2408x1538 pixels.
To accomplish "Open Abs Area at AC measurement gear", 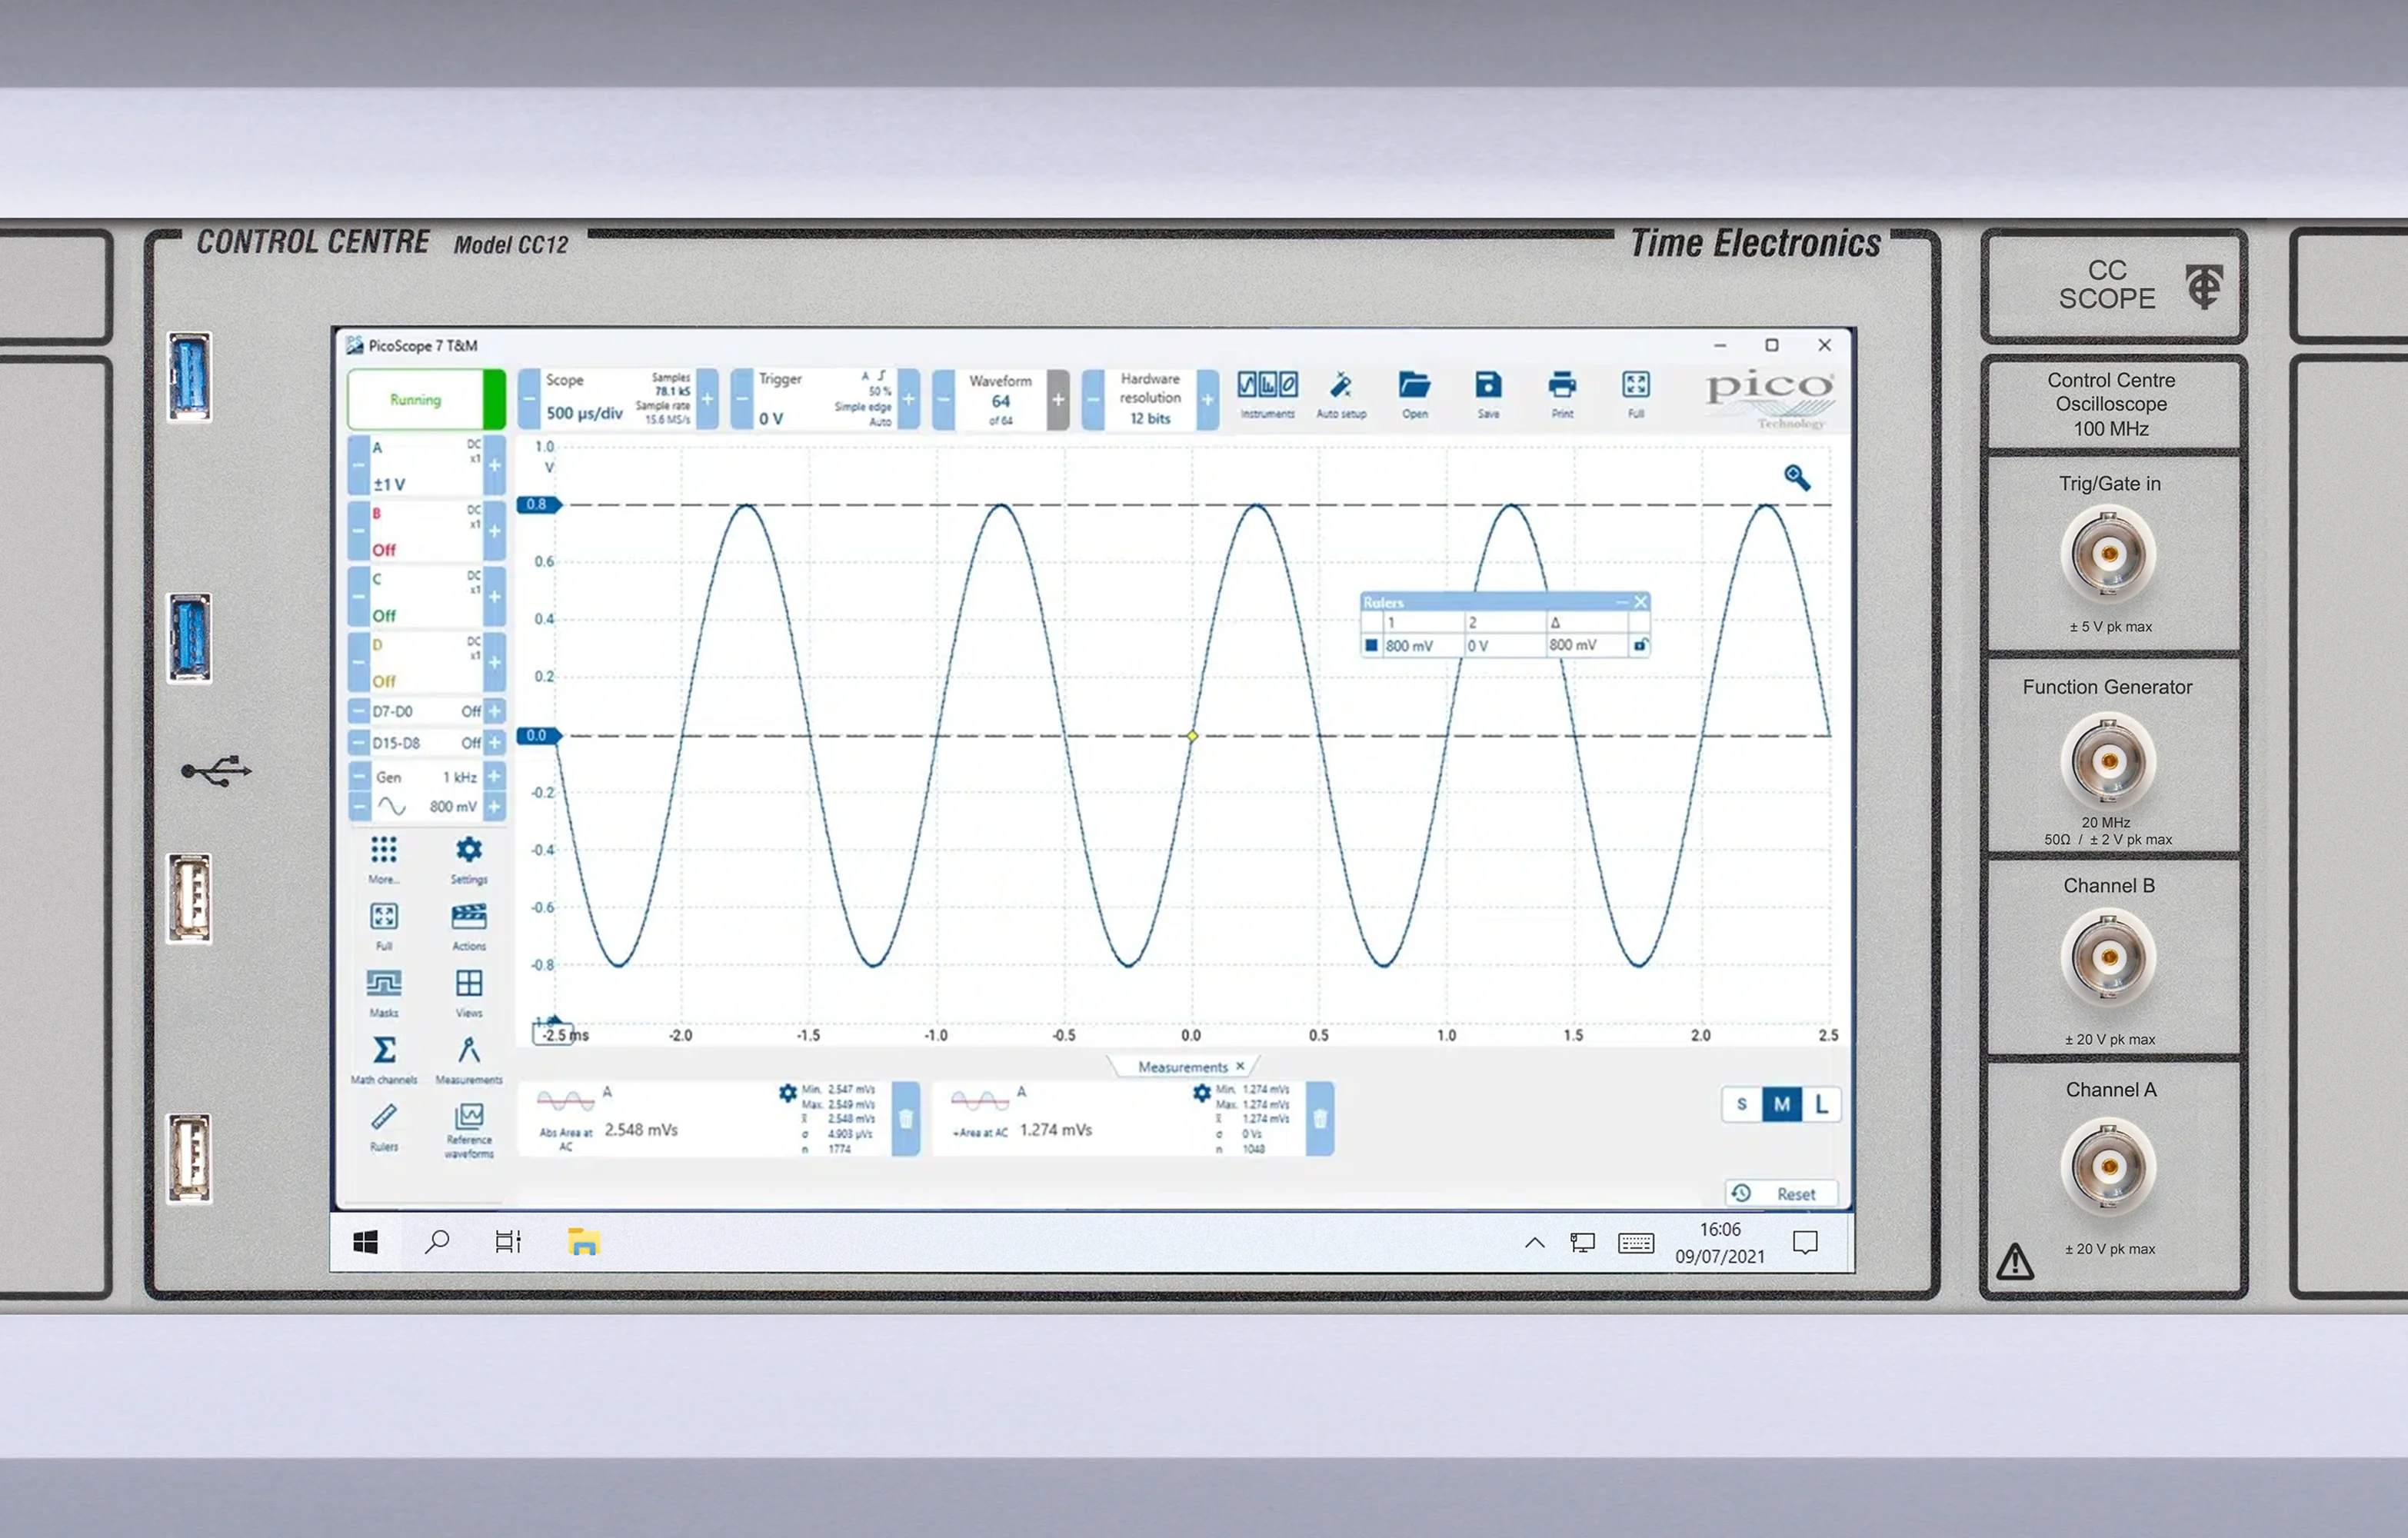I will point(788,1093).
